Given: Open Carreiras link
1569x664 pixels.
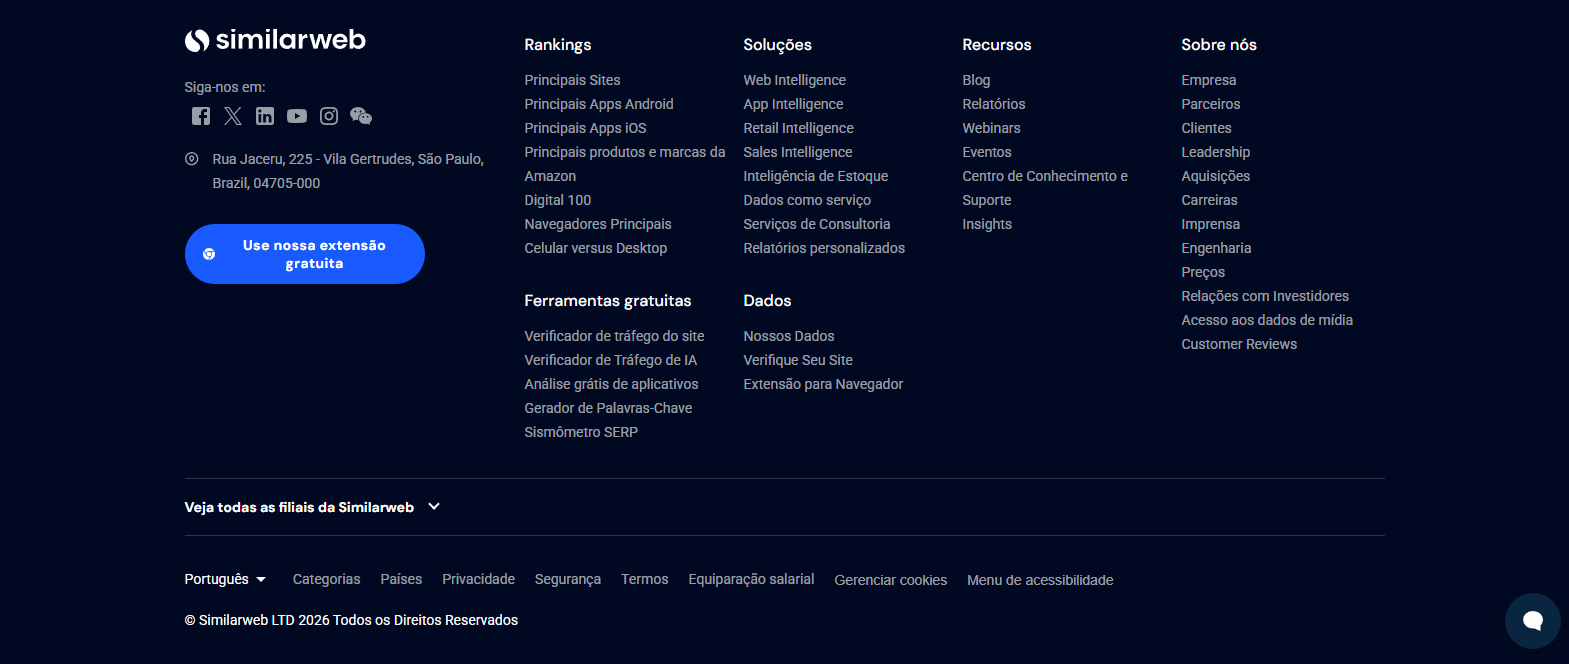Looking at the screenshot, I should (x=1209, y=200).
